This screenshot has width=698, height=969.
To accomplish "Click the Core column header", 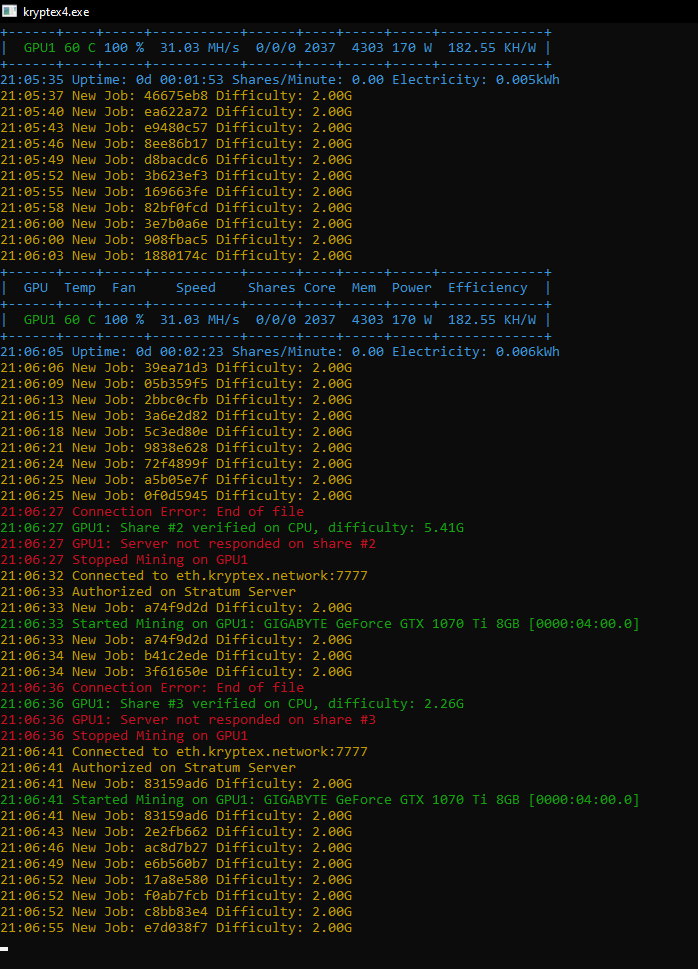I will [x=320, y=288].
